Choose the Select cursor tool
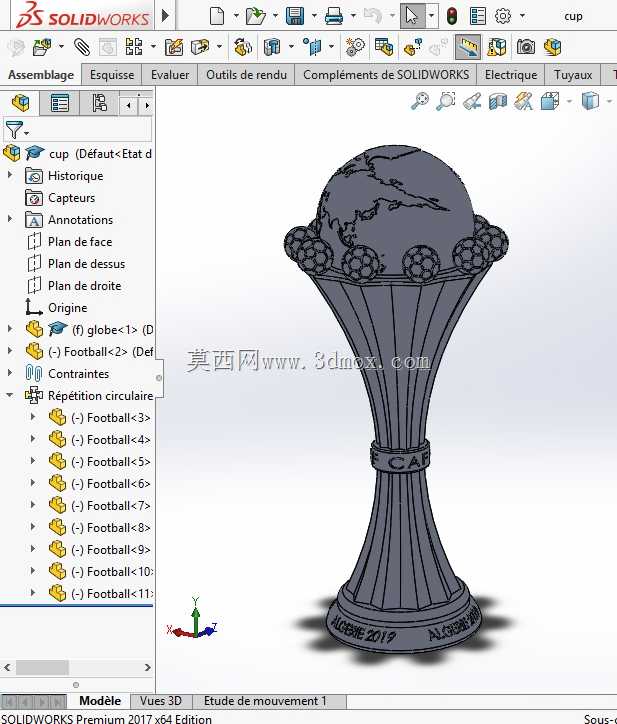 pyautogui.click(x=411, y=16)
